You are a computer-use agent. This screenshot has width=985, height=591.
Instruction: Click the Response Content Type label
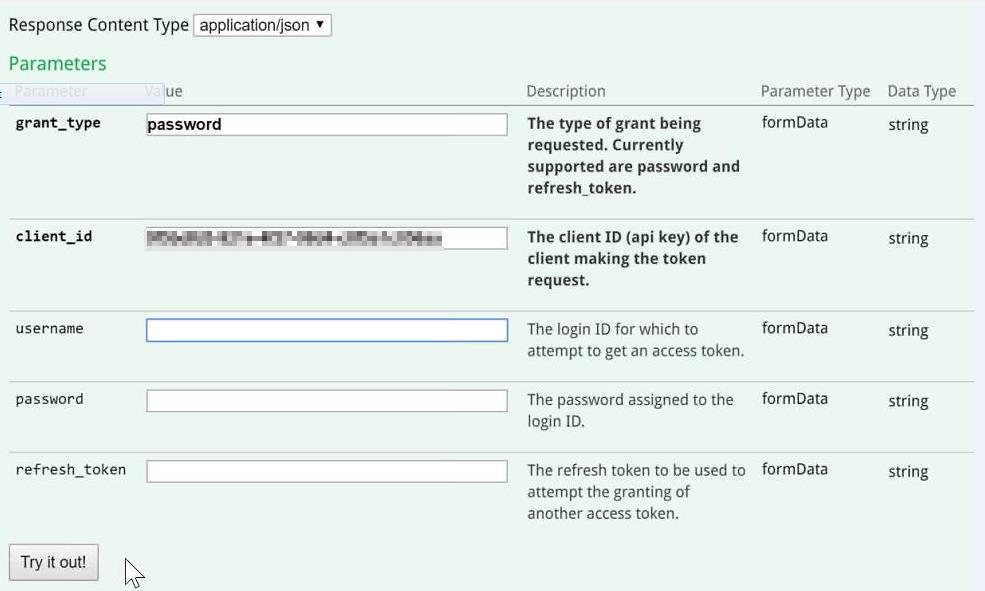[x=98, y=25]
